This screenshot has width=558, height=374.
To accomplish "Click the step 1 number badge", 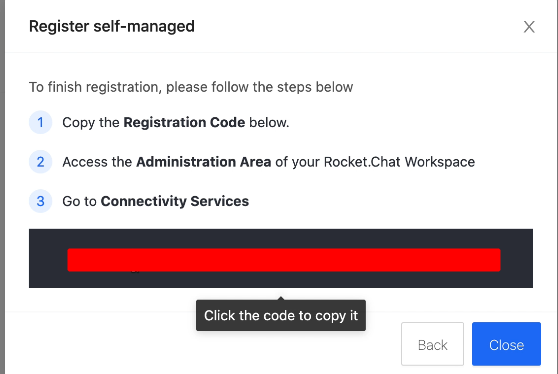I will 40,122.
